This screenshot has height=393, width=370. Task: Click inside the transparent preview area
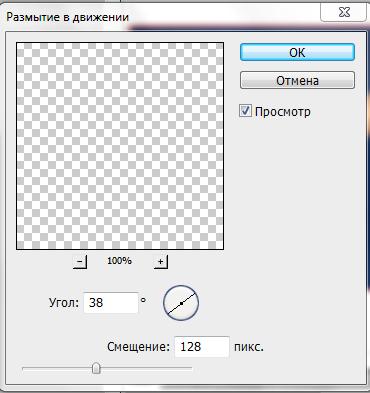pos(120,146)
